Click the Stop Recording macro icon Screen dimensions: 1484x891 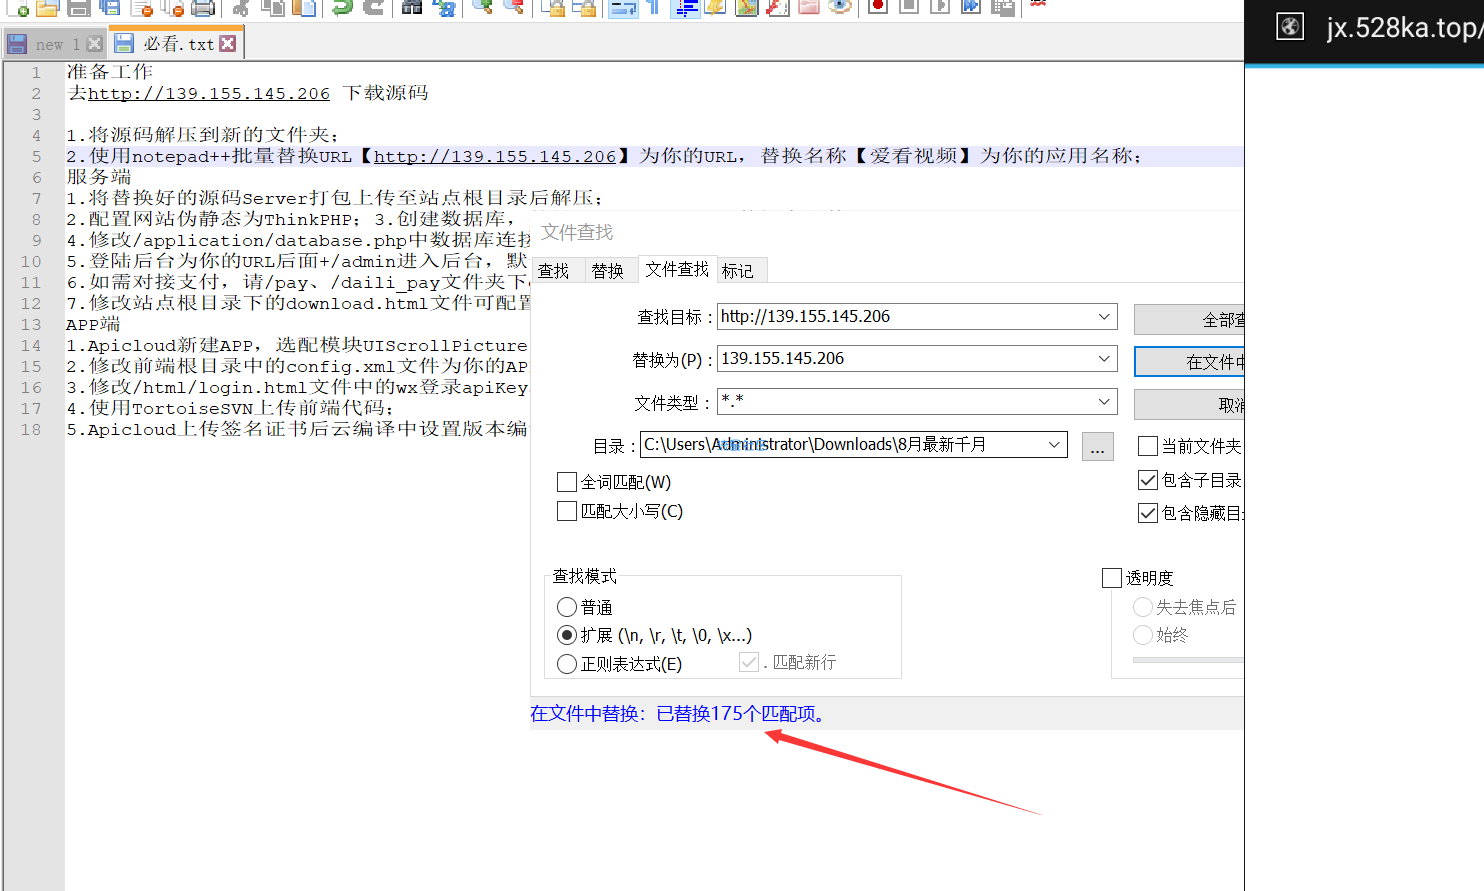[x=909, y=8]
